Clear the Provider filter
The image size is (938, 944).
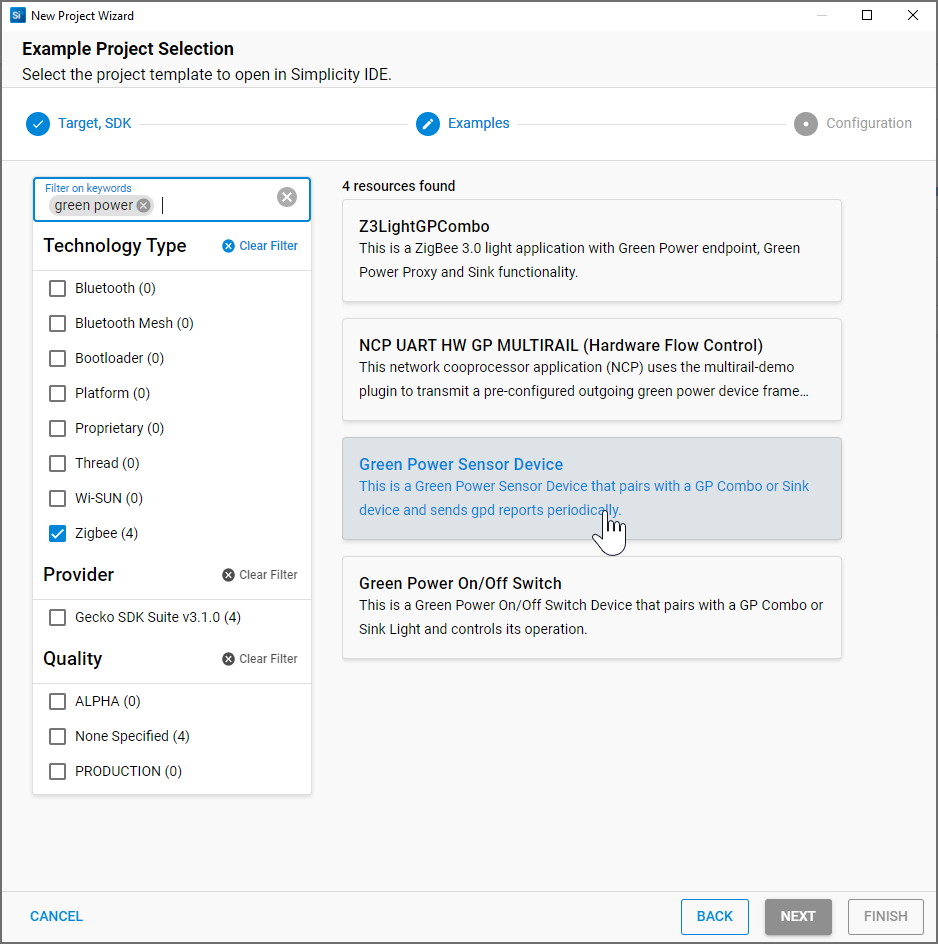[x=259, y=575]
